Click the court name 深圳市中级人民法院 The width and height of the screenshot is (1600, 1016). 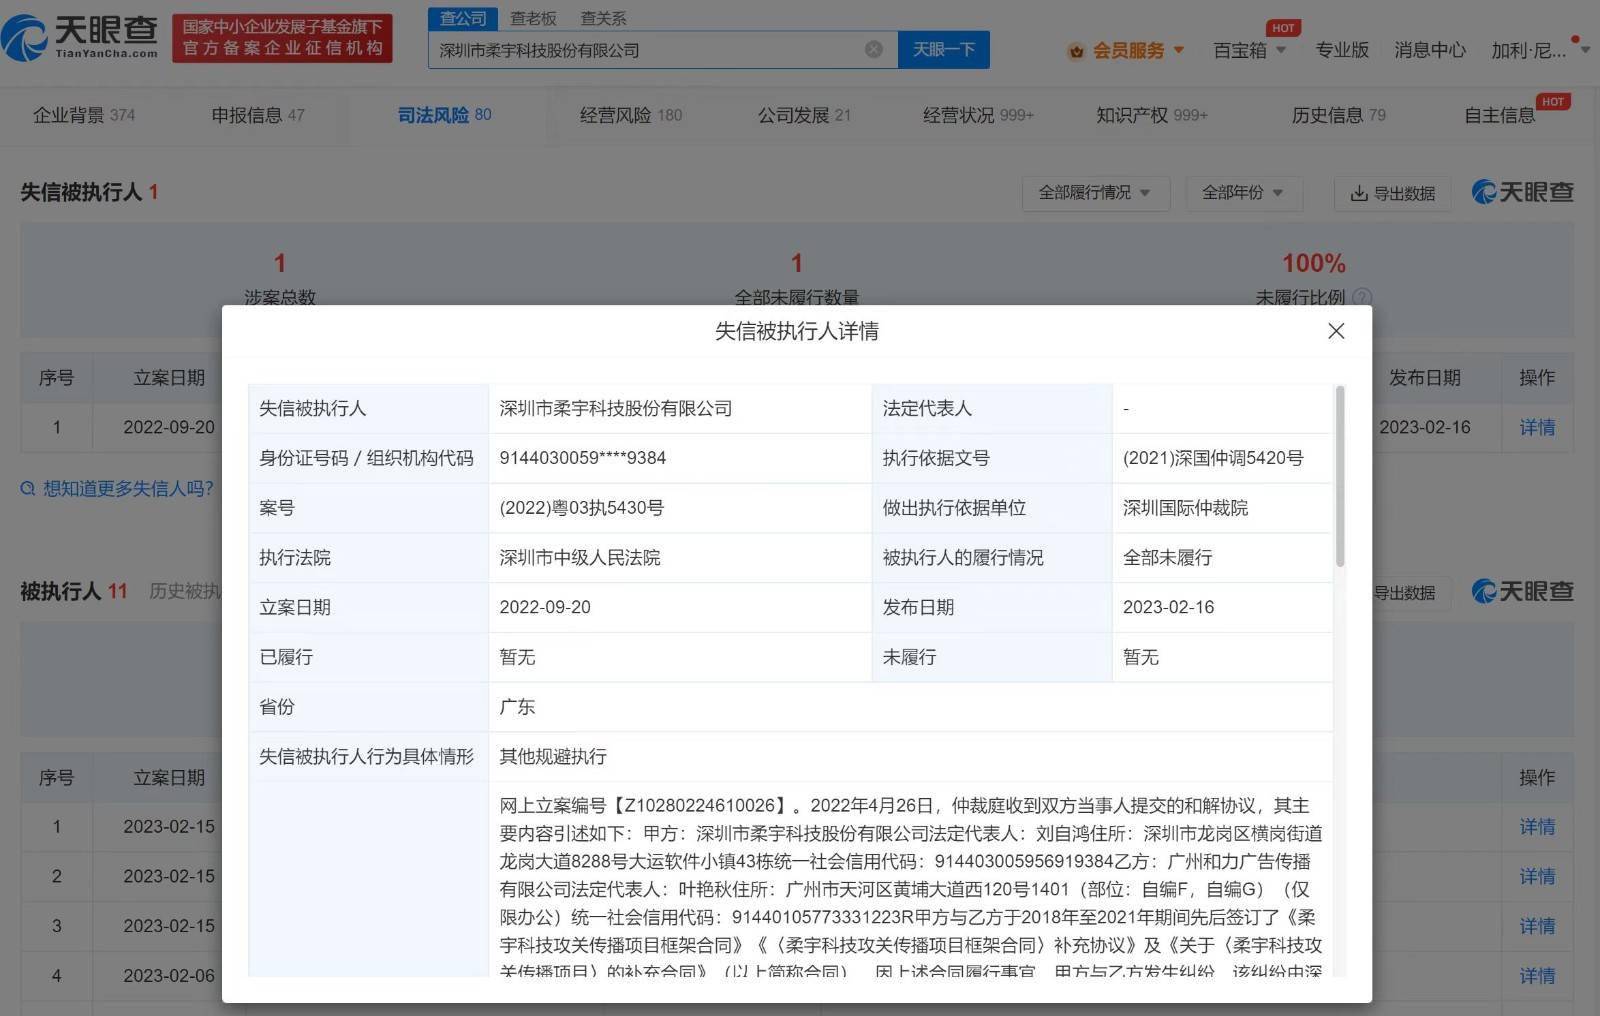(580, 557)
